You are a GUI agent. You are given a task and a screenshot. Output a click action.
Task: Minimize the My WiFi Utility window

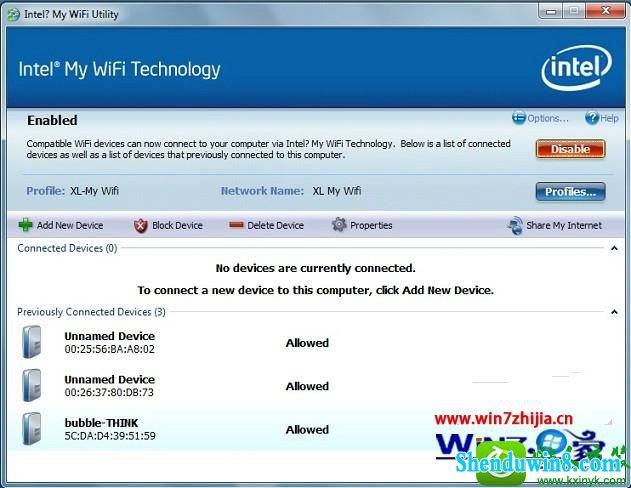pos(551,11)
